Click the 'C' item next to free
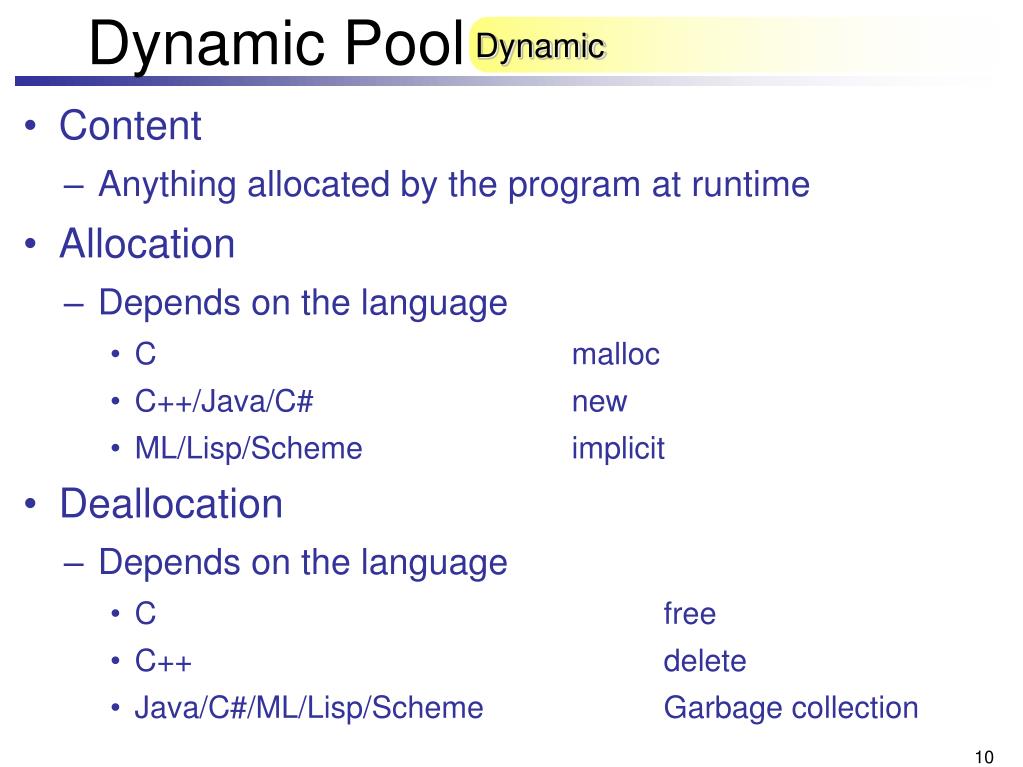Image resolution: width=1023 pixels, height=767 pixels. (x=145, y=614)
